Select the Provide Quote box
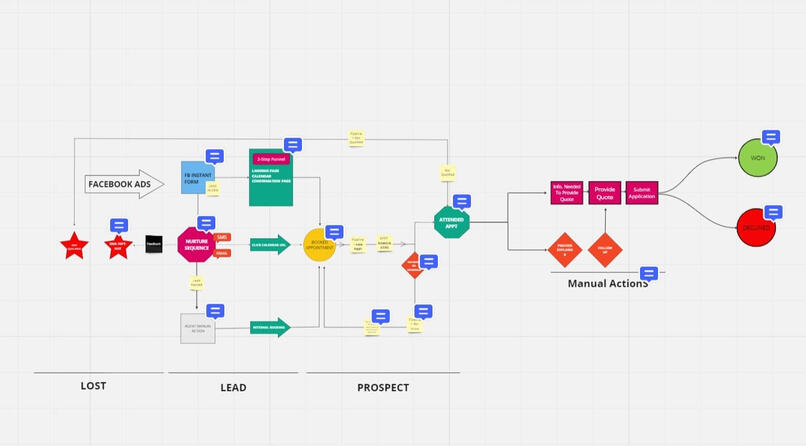This screenshot has width=806, height=446. point(604,193)
